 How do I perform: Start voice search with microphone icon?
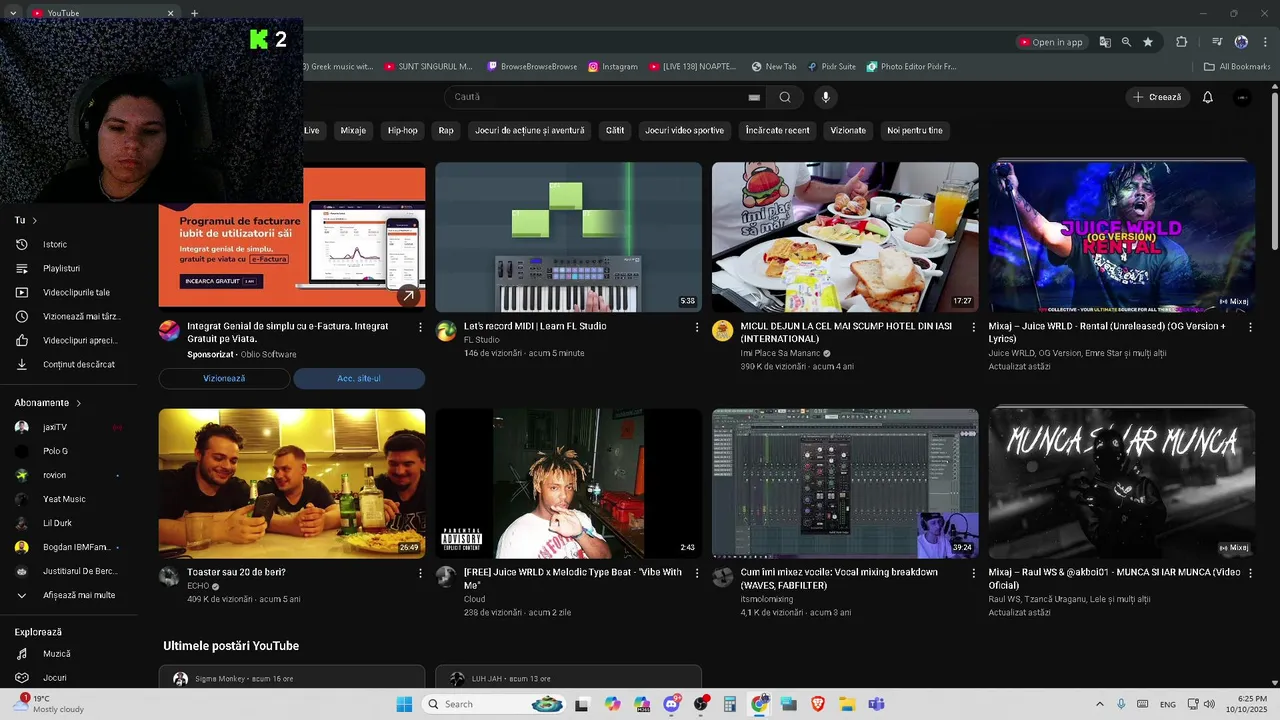point(825,97)
